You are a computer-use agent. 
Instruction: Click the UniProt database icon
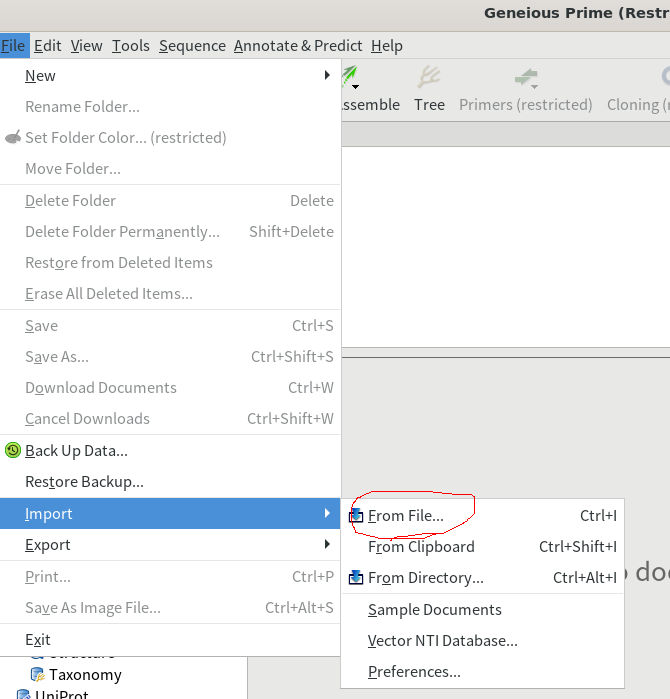tap(24, 694)
